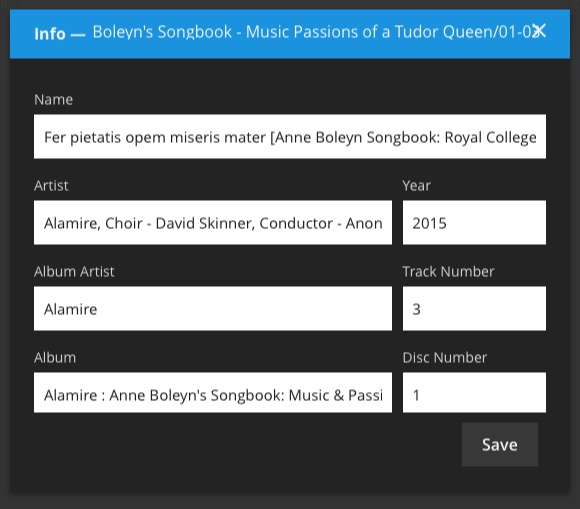Click the Boleyn's Songbook file path title
The height and width of the screenshot is (509, 580).
pos(313,32)
